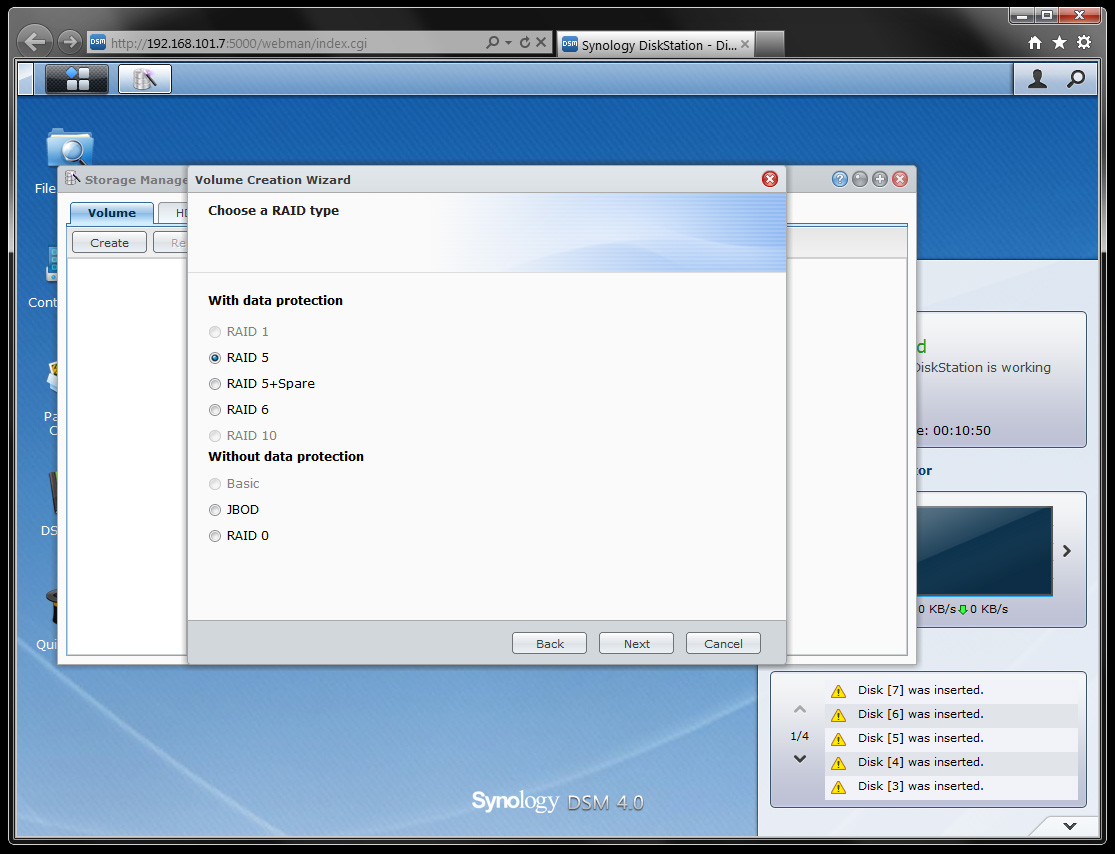
Task: Open Storage Manager help question icon
Action: 840,179
